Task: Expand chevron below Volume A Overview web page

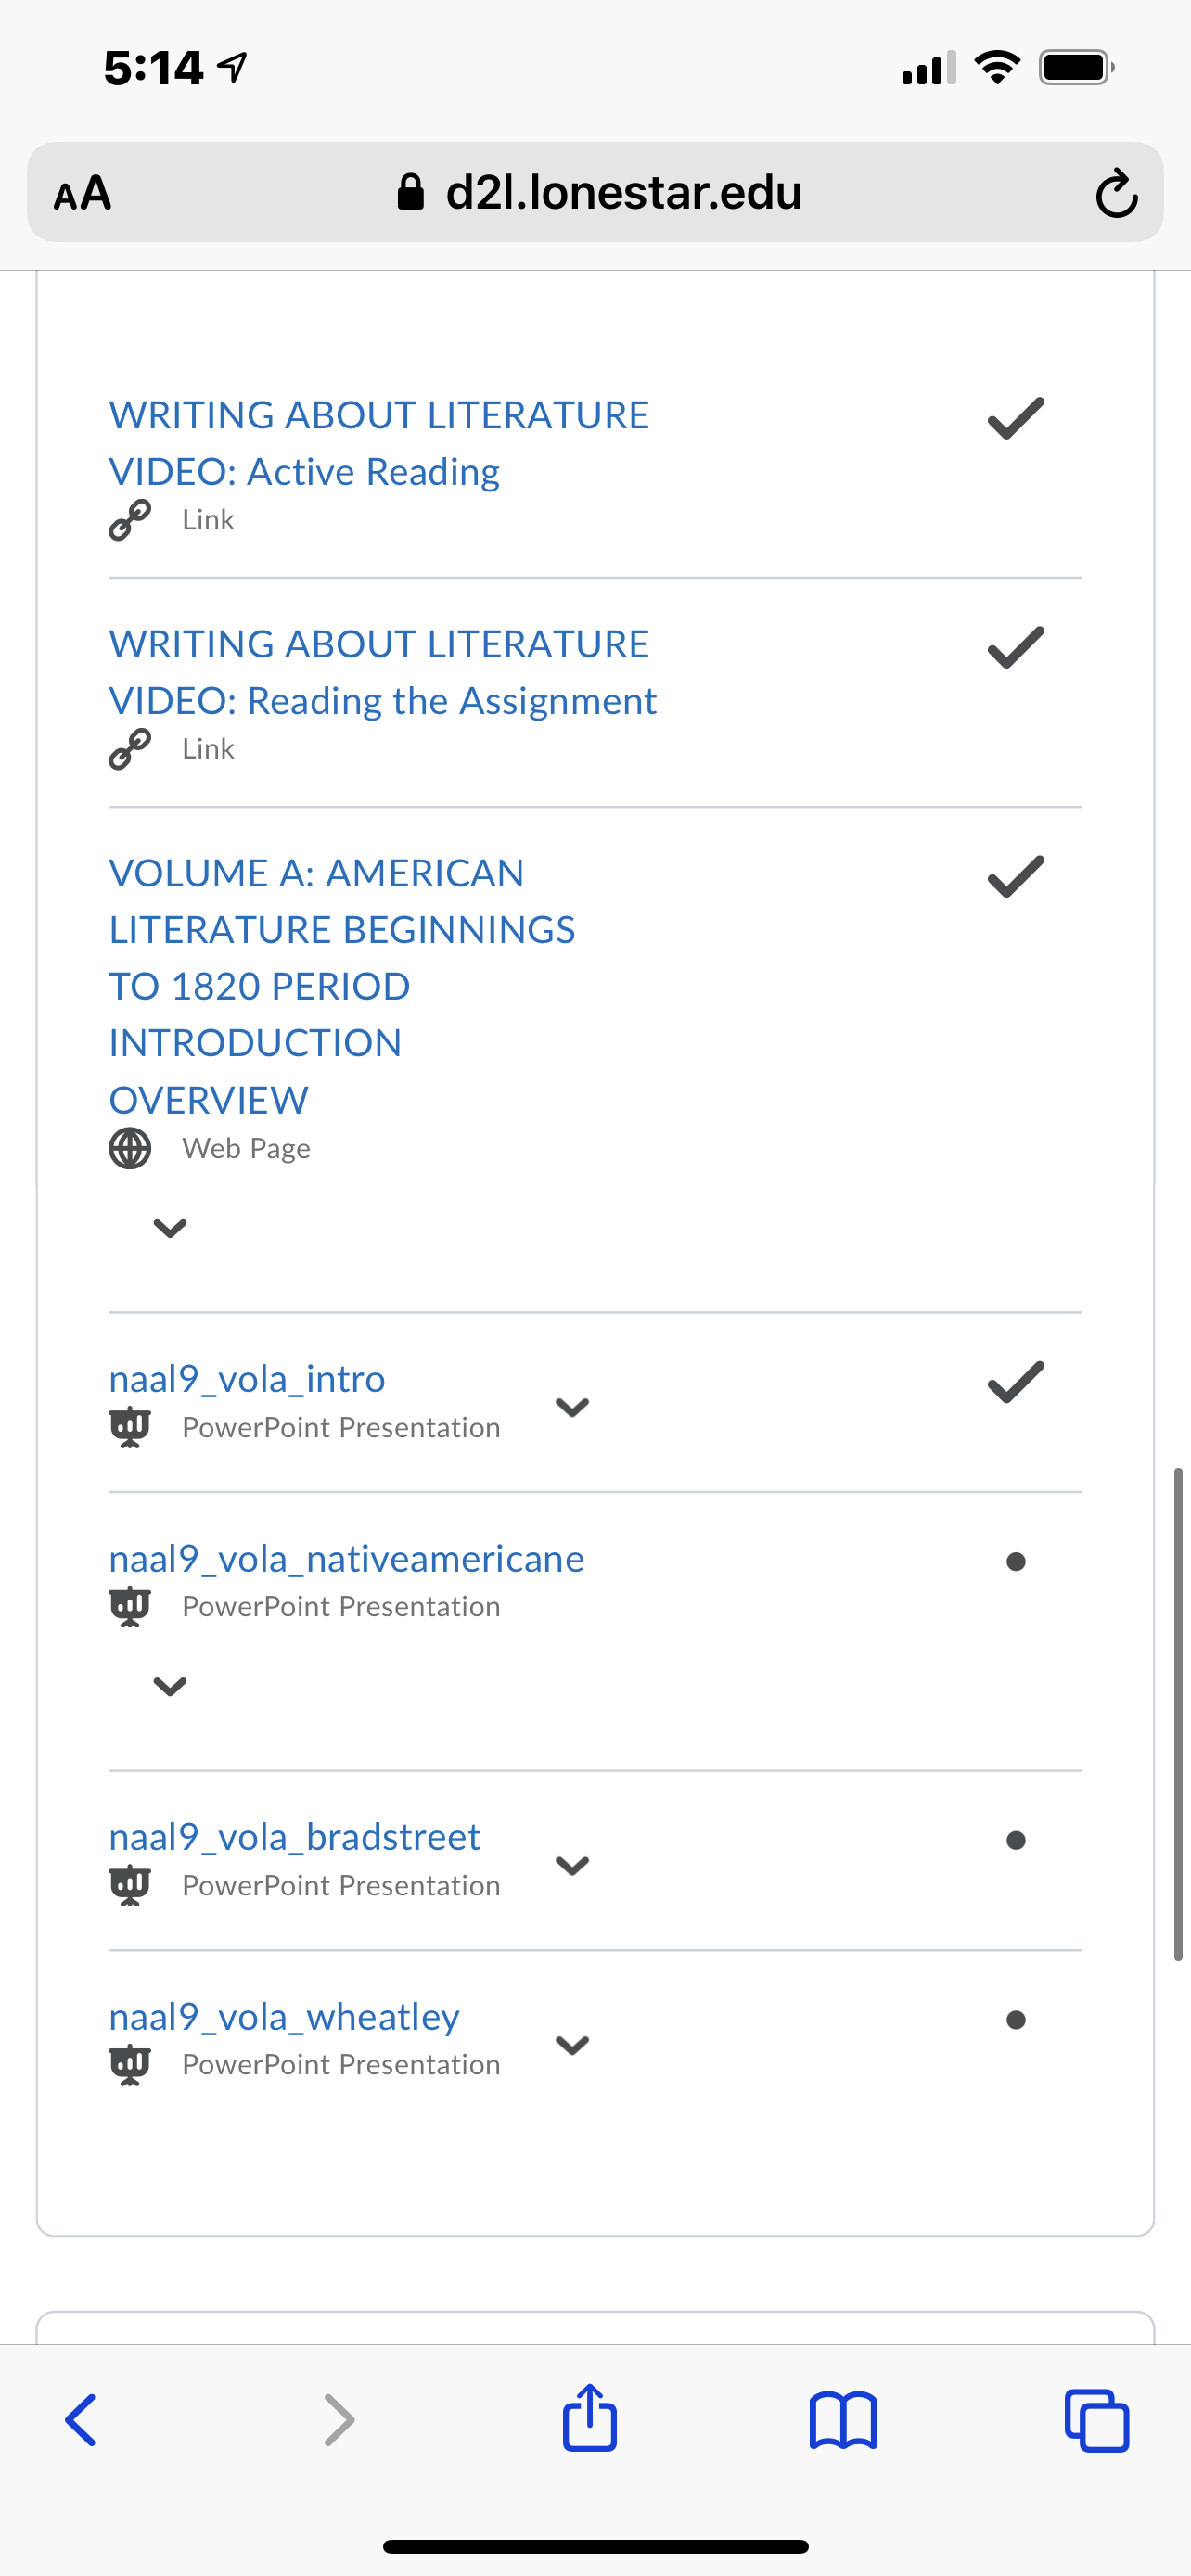Action: coord(170,1227)
